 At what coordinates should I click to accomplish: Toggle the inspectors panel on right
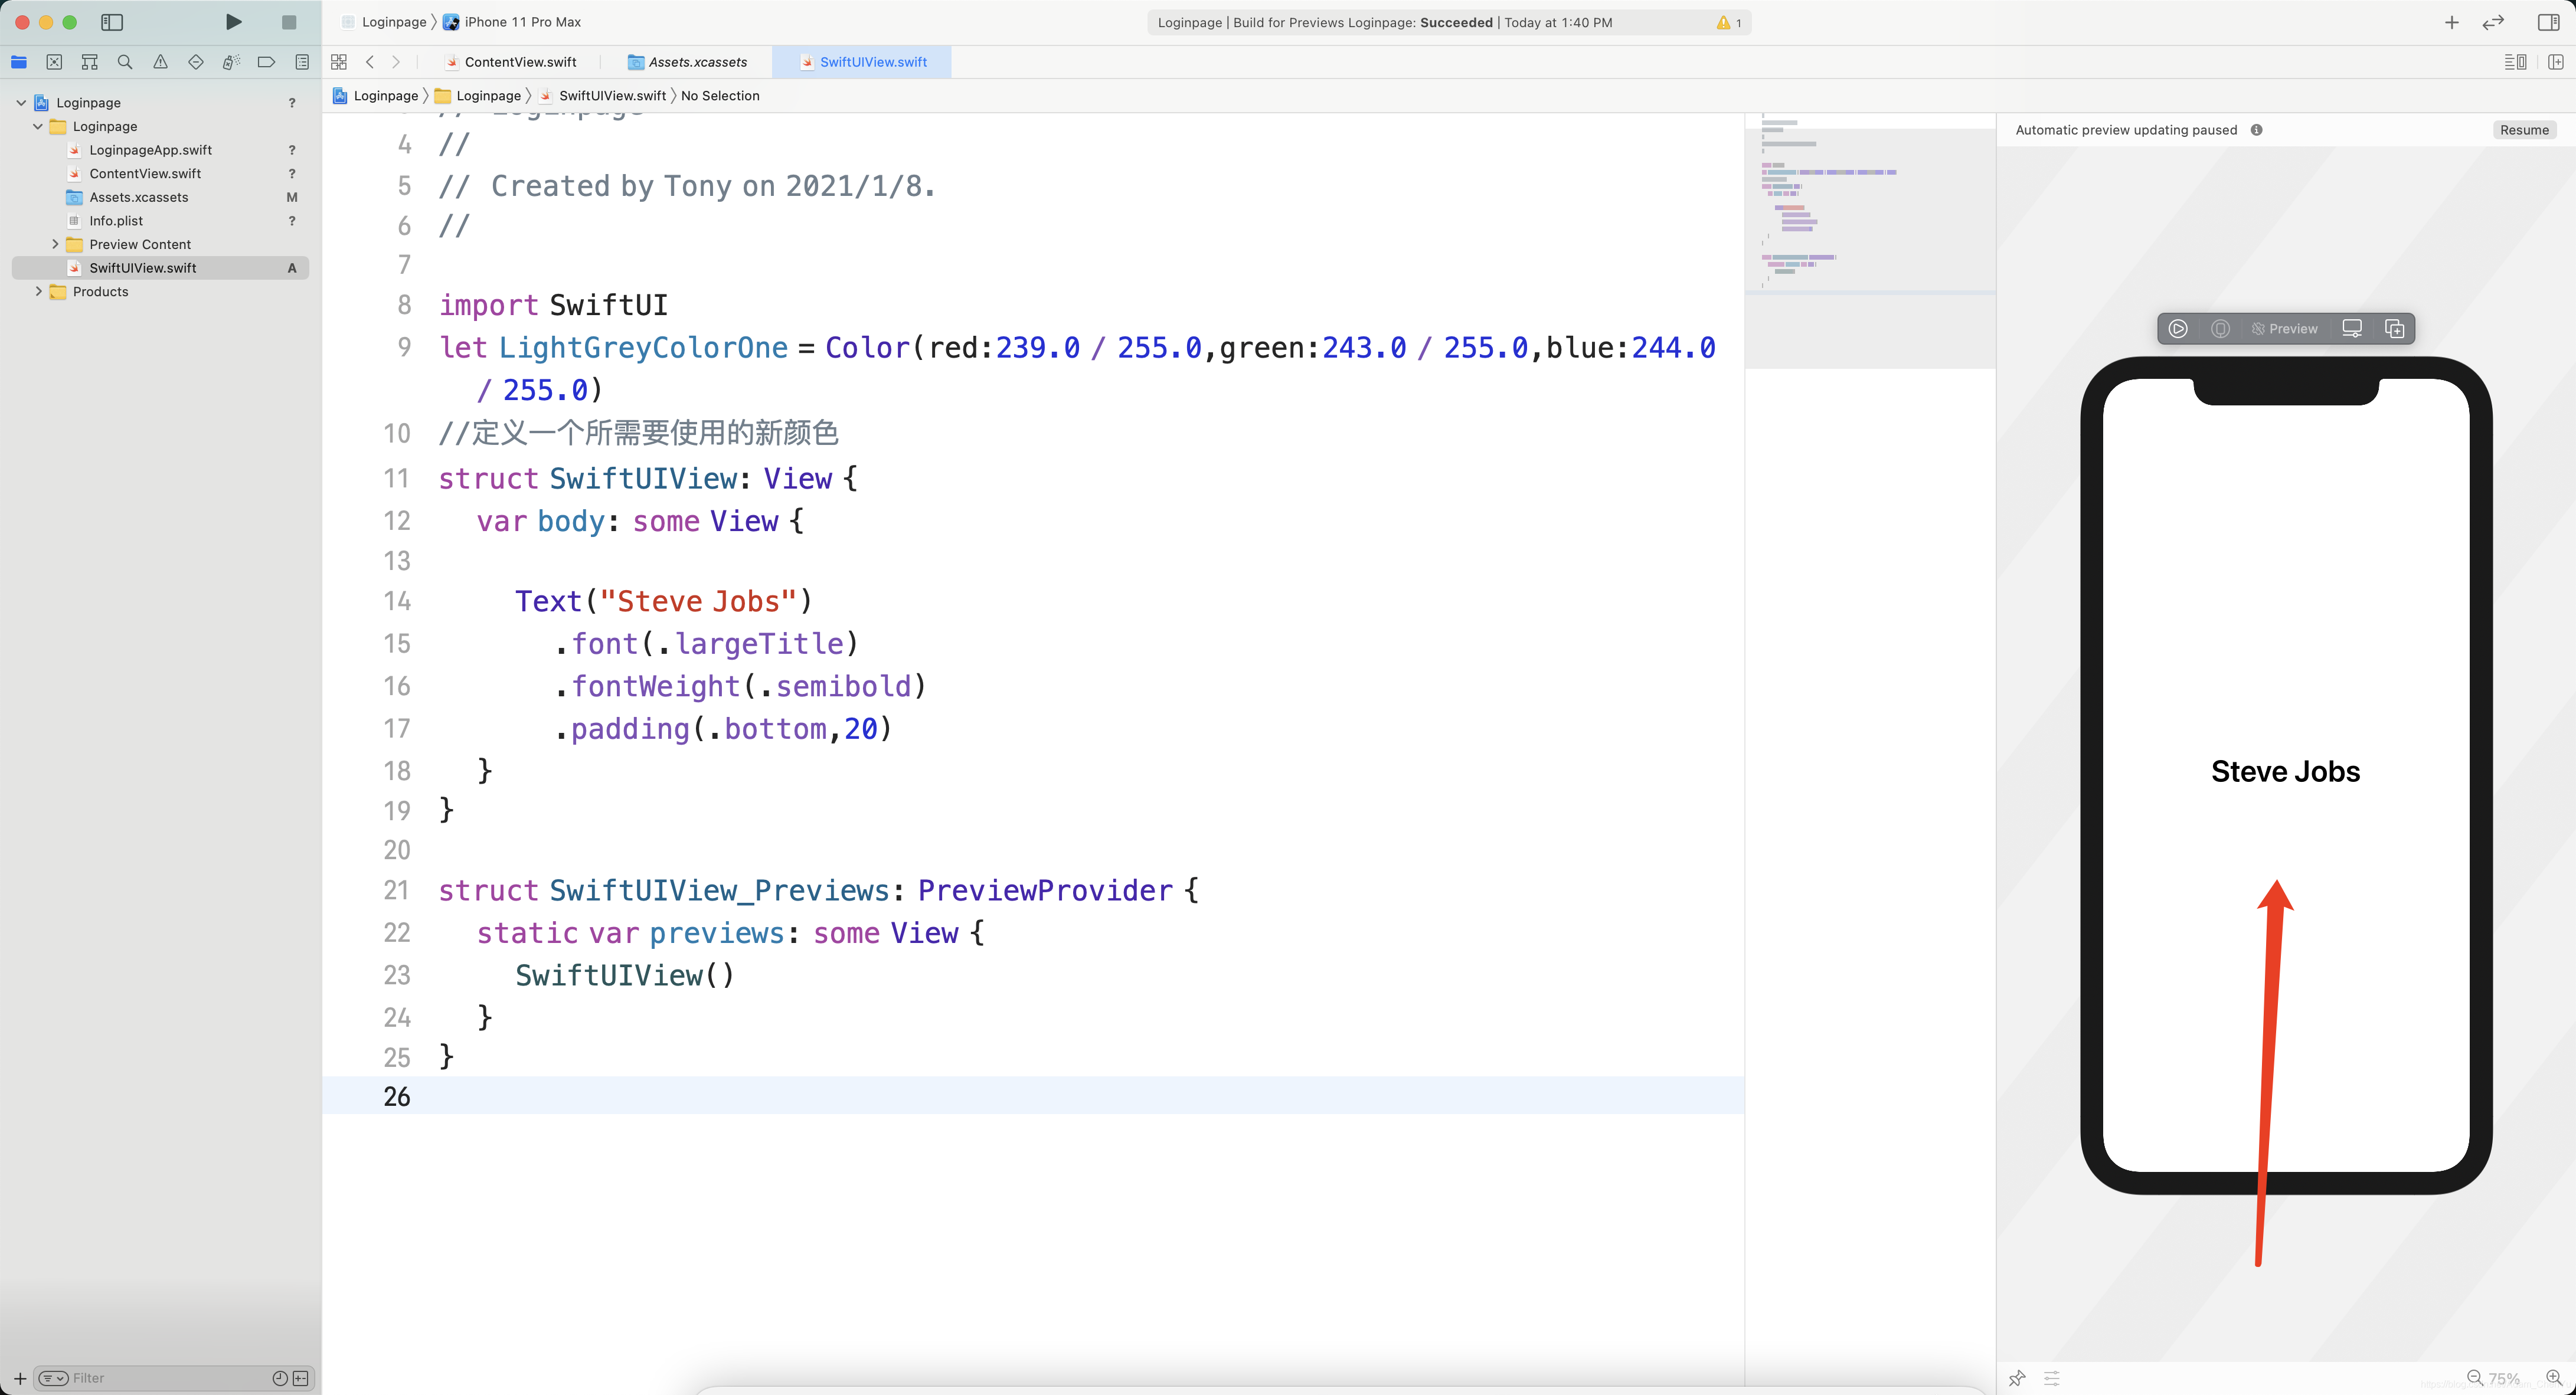[x=2548, y=22]
